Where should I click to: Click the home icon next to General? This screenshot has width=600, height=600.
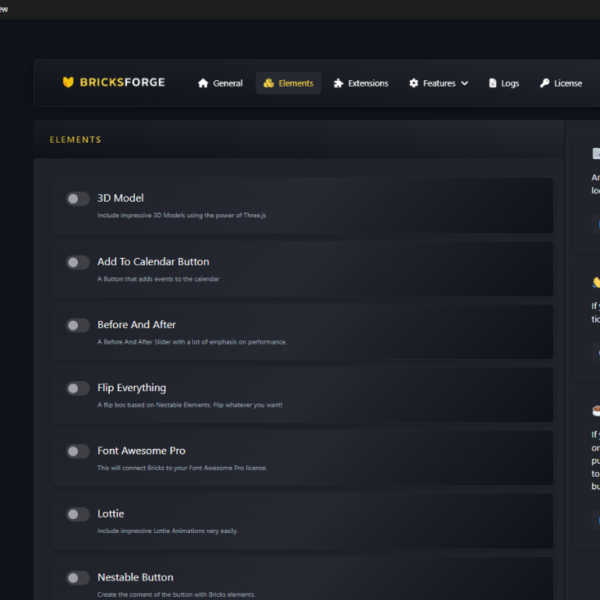[x=203, y=83]
